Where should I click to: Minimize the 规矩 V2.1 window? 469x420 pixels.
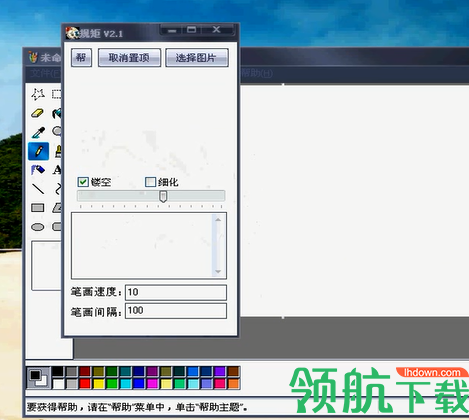click(172, 30)
